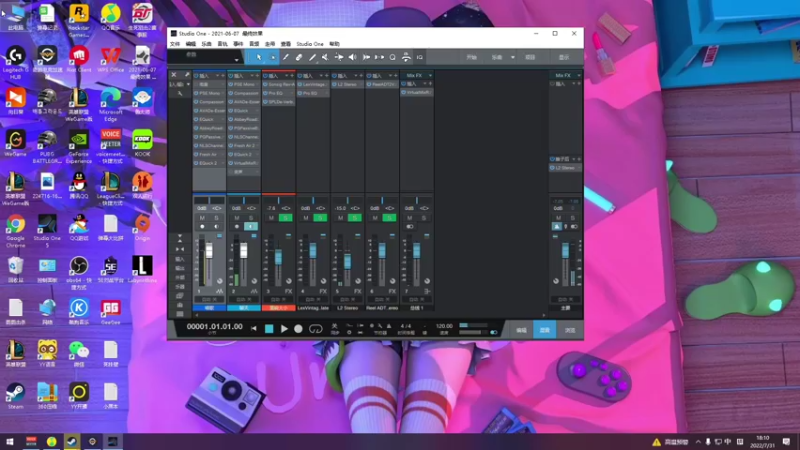
Task: Mute channel 1
Action: coord(202,218)
